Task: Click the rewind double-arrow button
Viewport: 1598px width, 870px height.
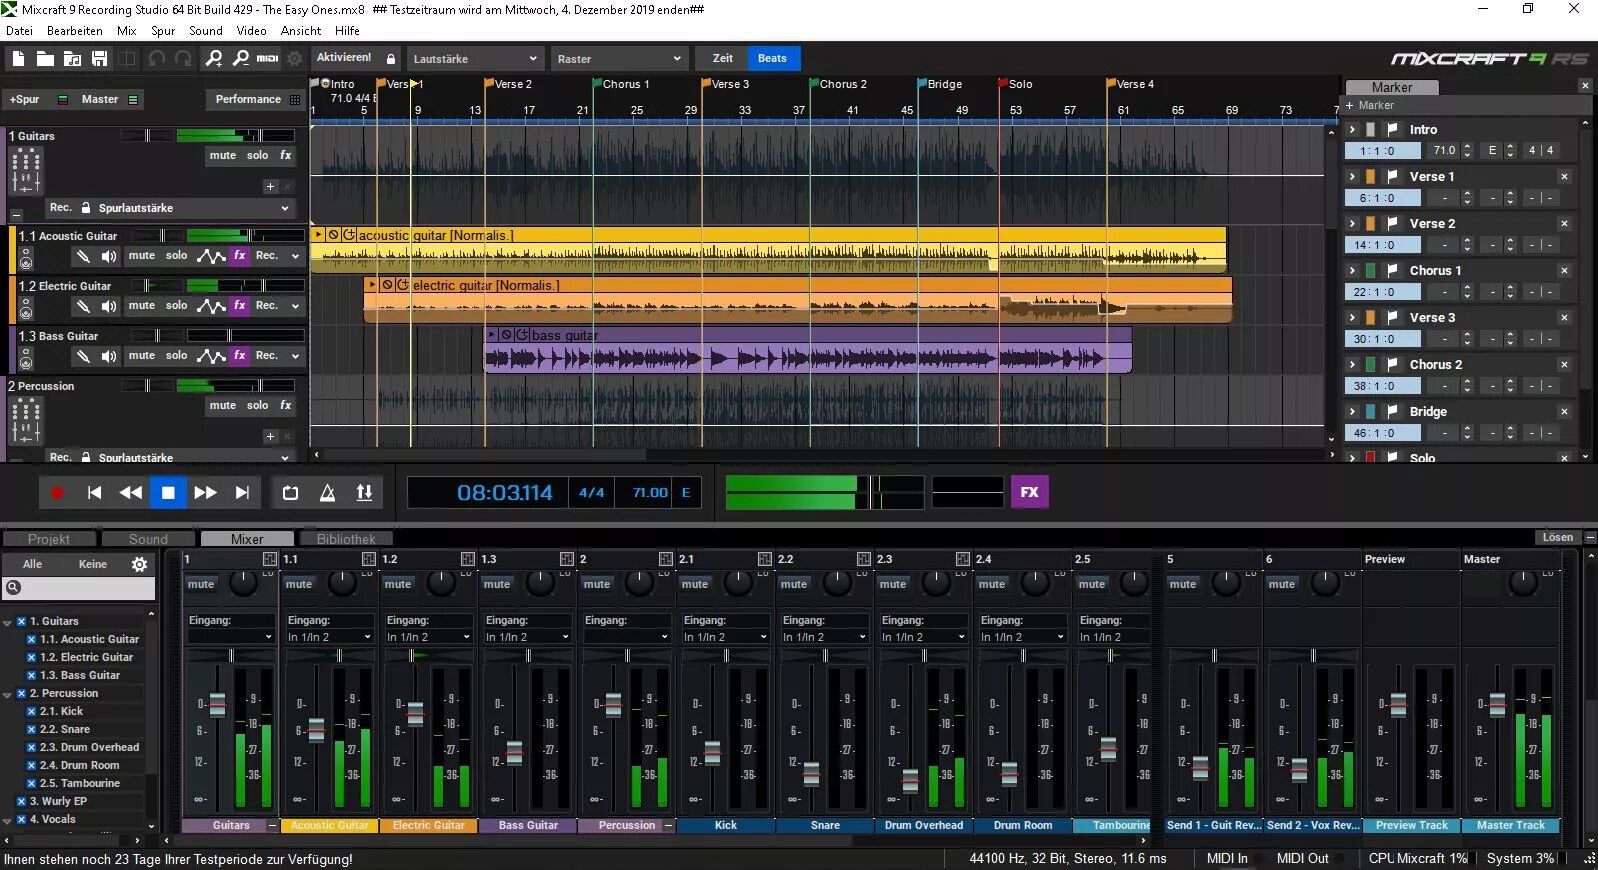Action: (131, 492)
